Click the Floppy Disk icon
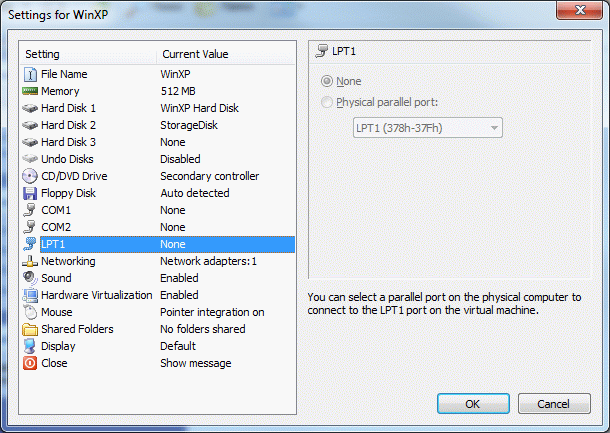 pos(30,193)
